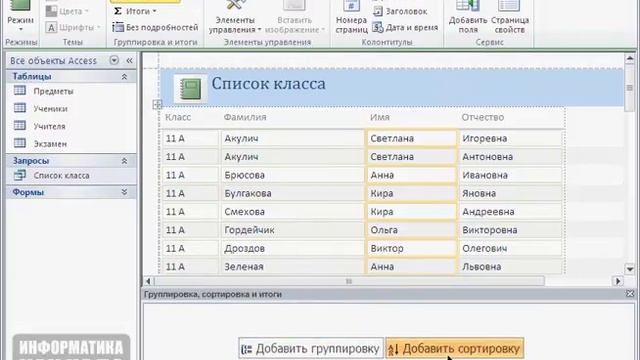Screen dimensions: 640x360
Task: Click the Гордейчик surname cell
Action: tap(292, 230)
